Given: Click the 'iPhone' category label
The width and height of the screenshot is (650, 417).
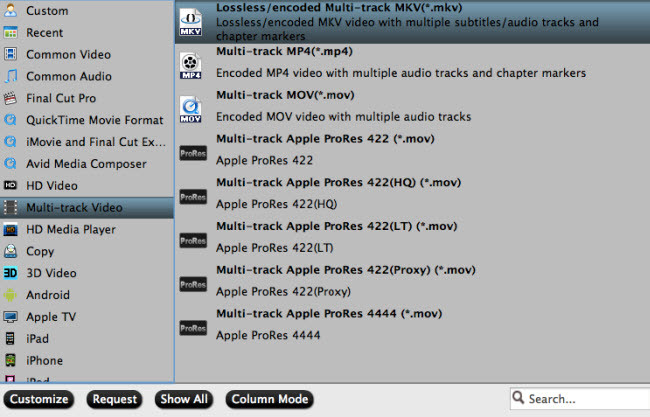Looking at the screenshot, I should pos(44,361).
